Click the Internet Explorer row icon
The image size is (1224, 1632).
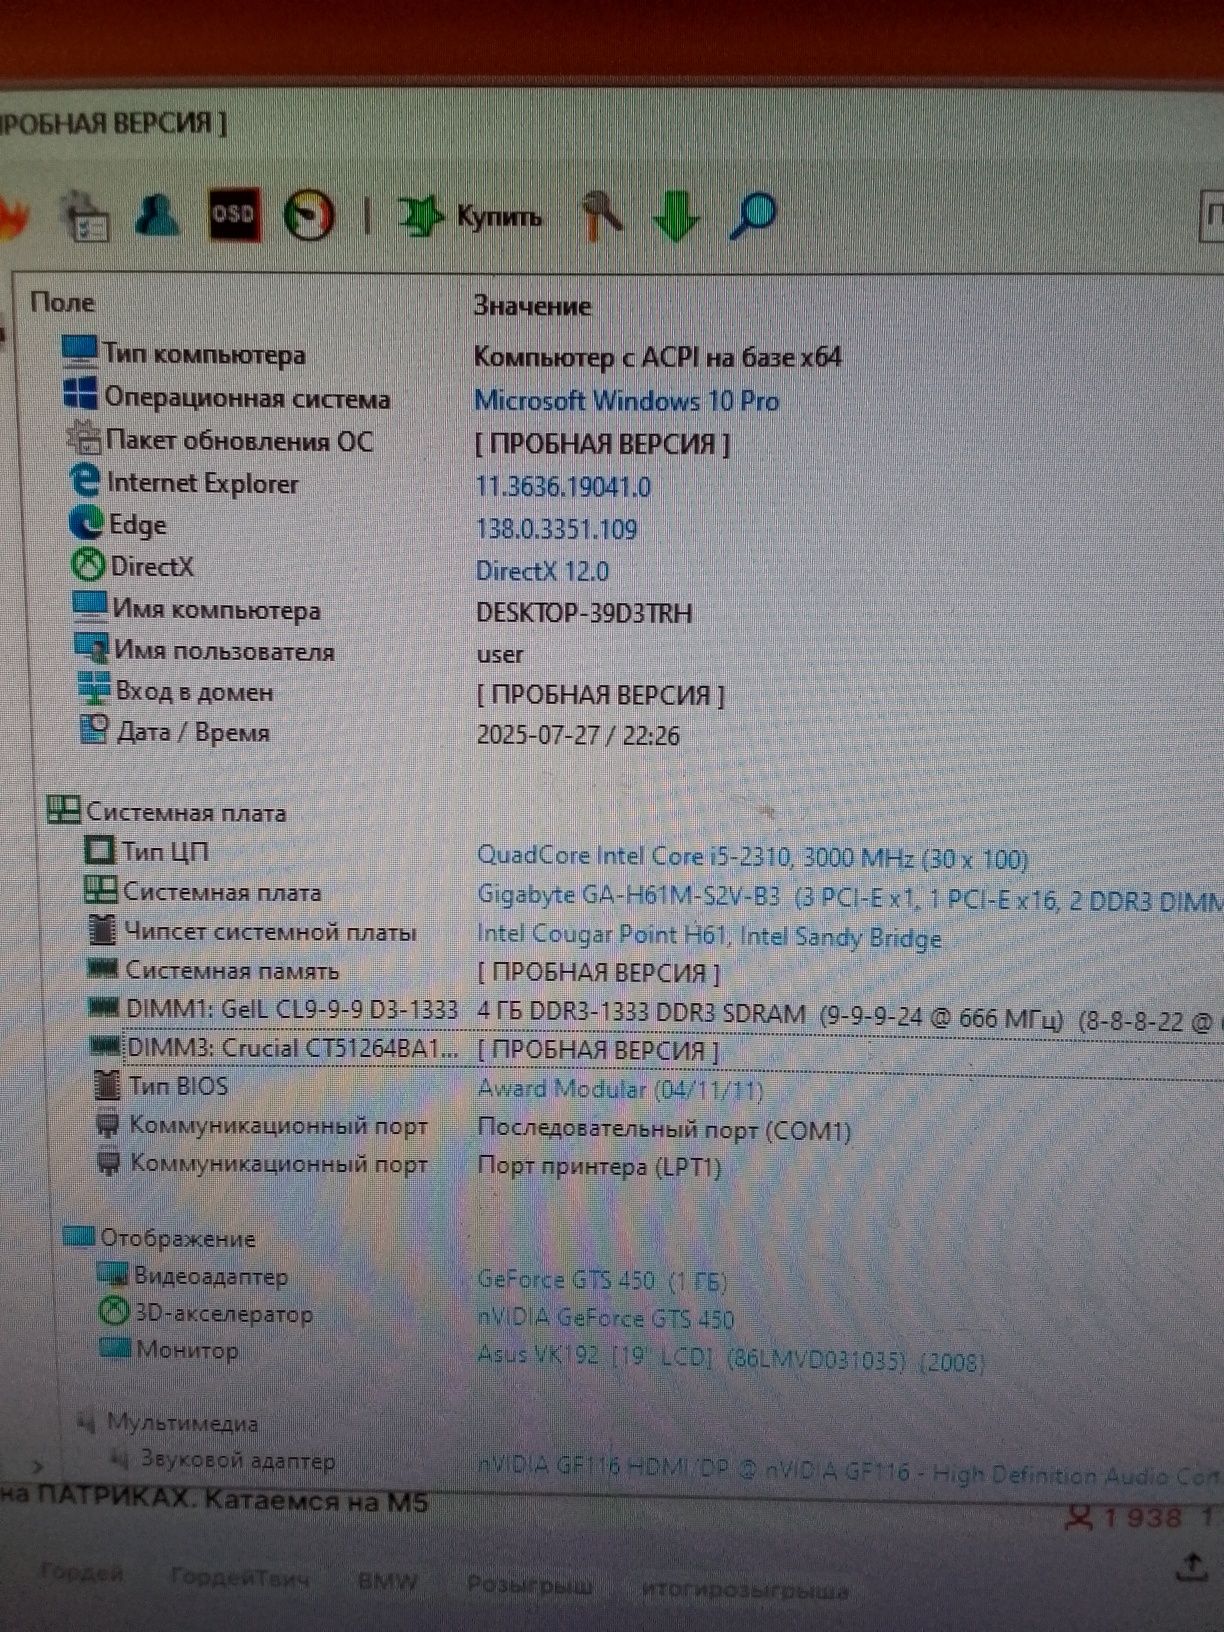tap(85, 481)
